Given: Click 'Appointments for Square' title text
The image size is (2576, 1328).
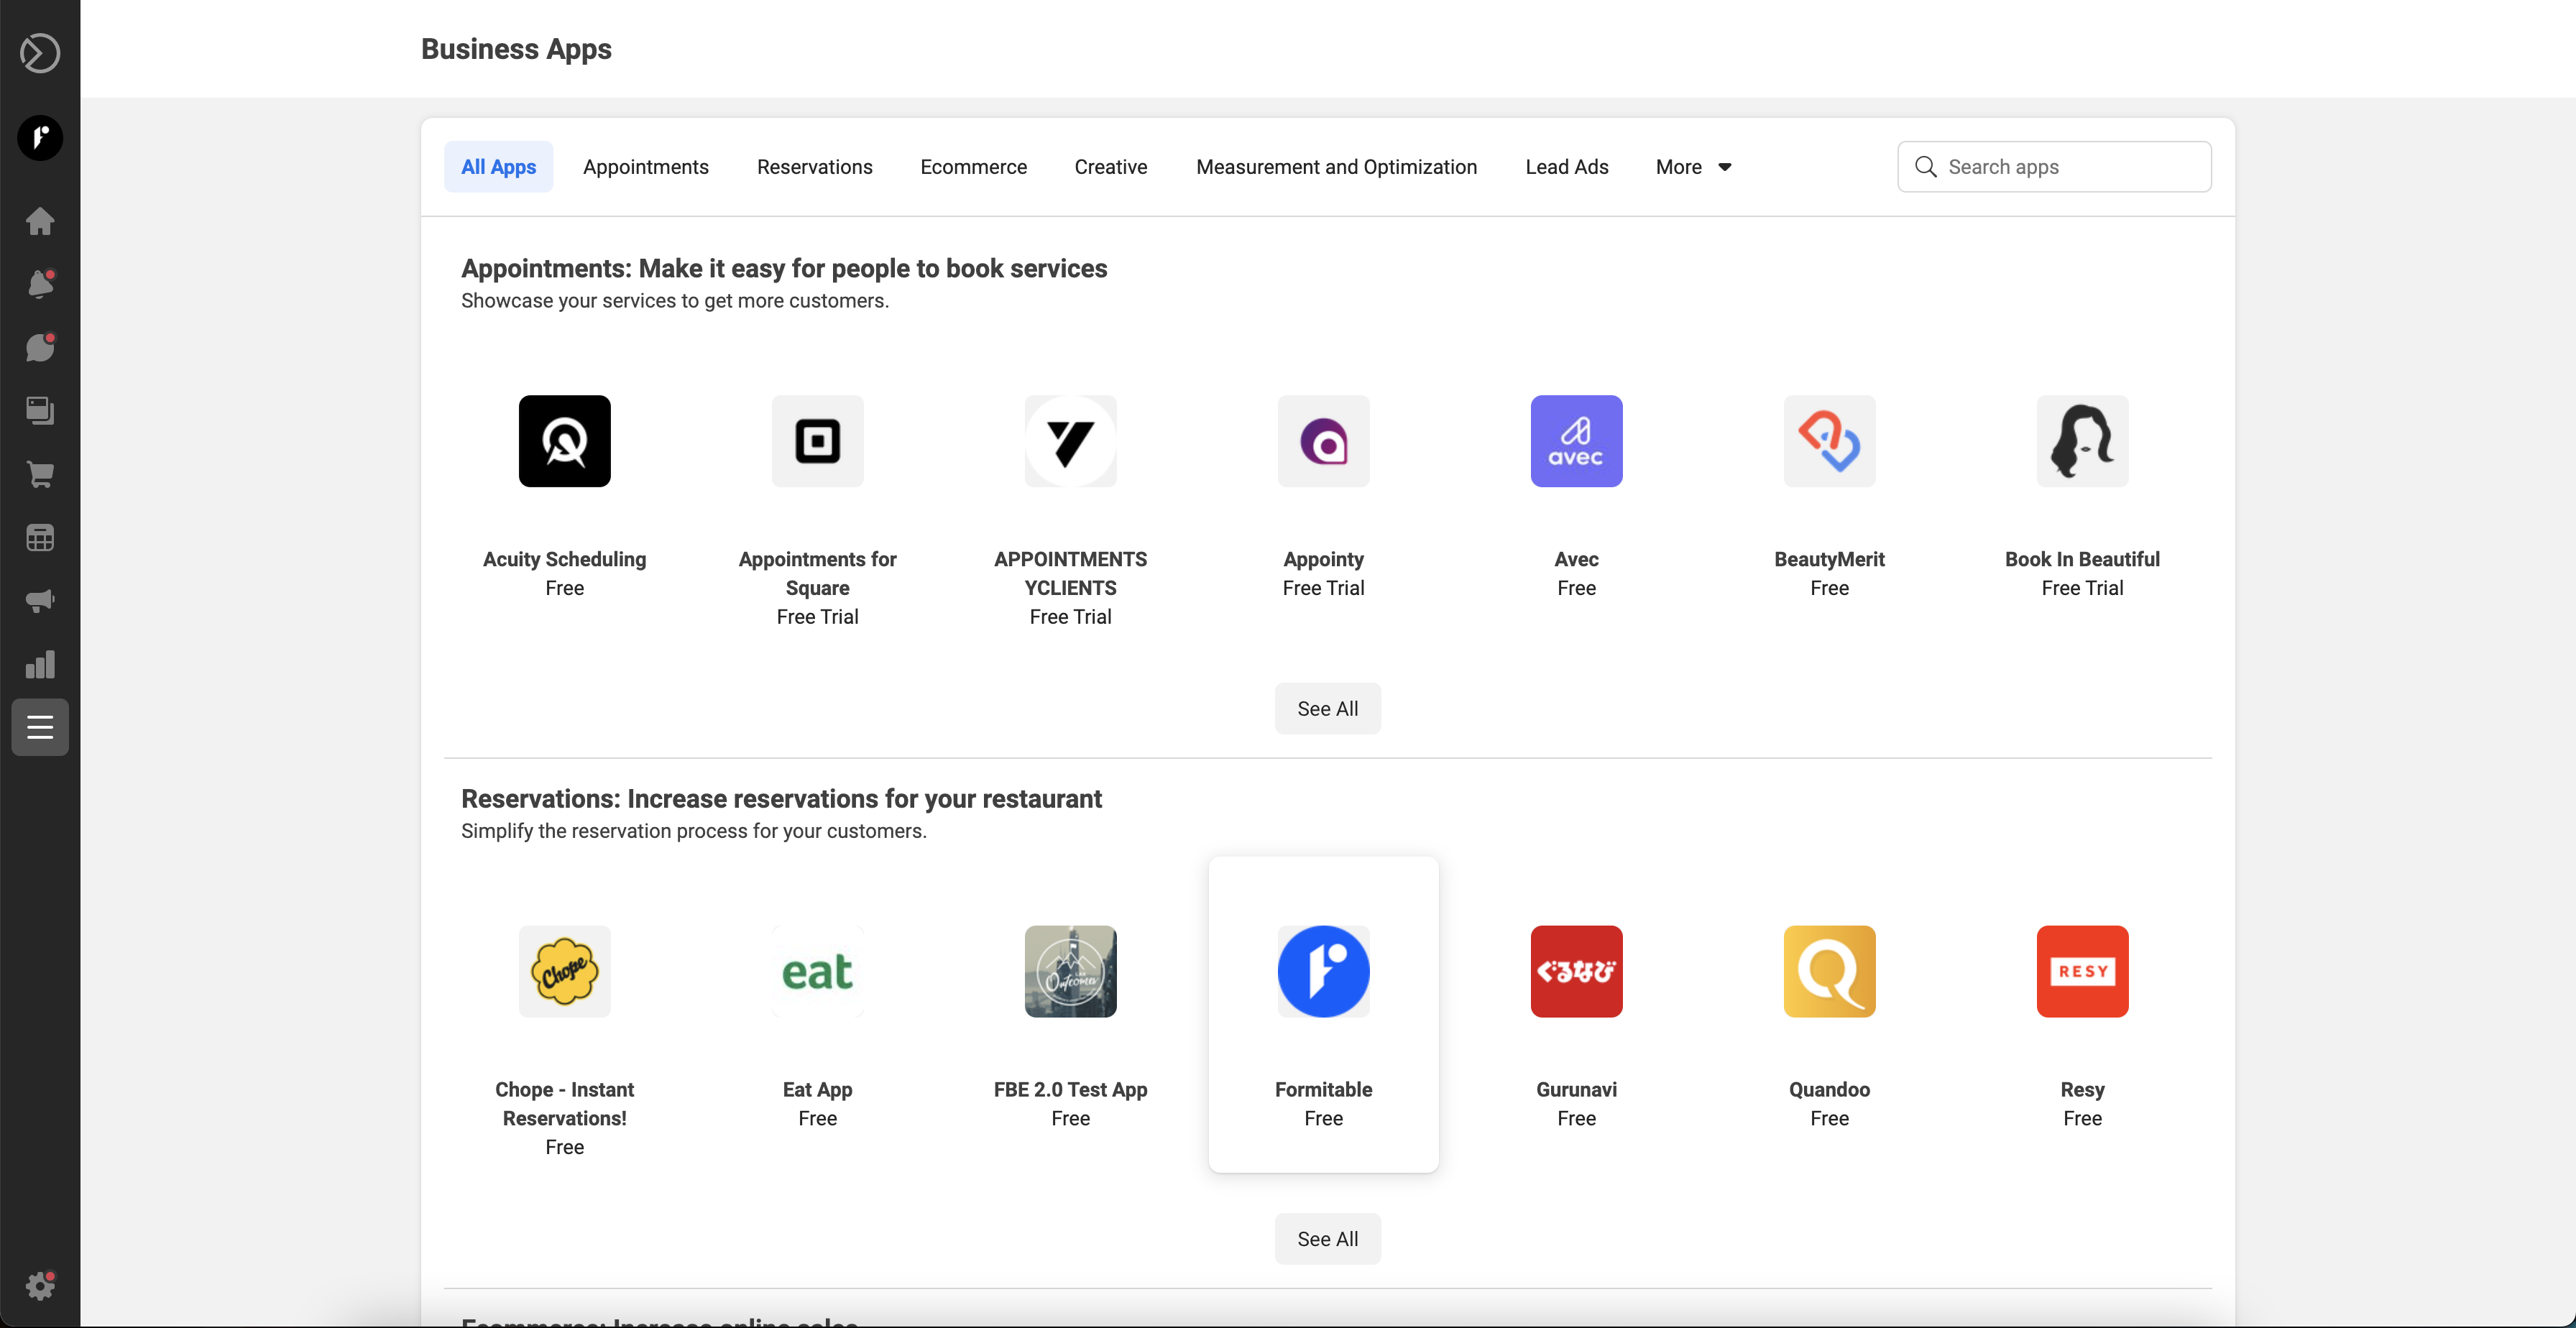Looking at the screenshot, I should click(x=817, y=573).
